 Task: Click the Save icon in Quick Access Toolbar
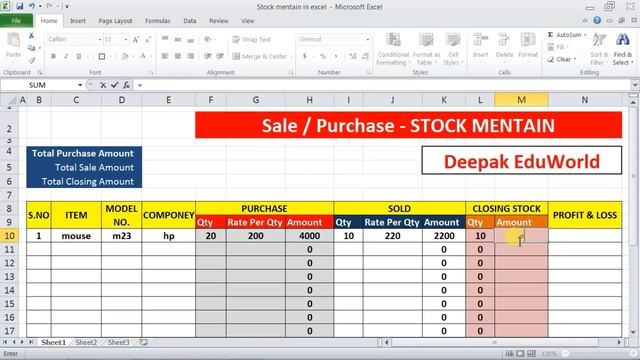(x=20, y=7)
